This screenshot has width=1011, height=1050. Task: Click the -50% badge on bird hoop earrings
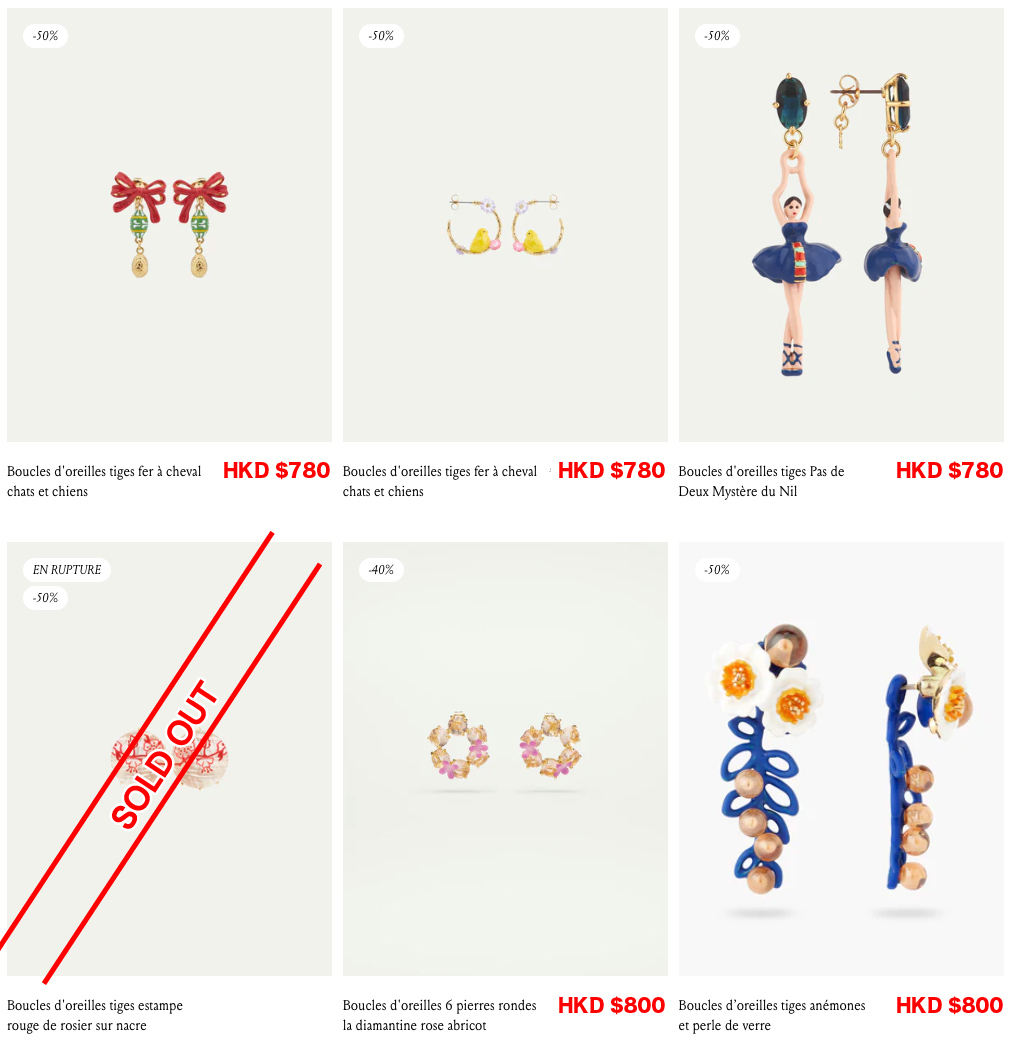point(381,35)
